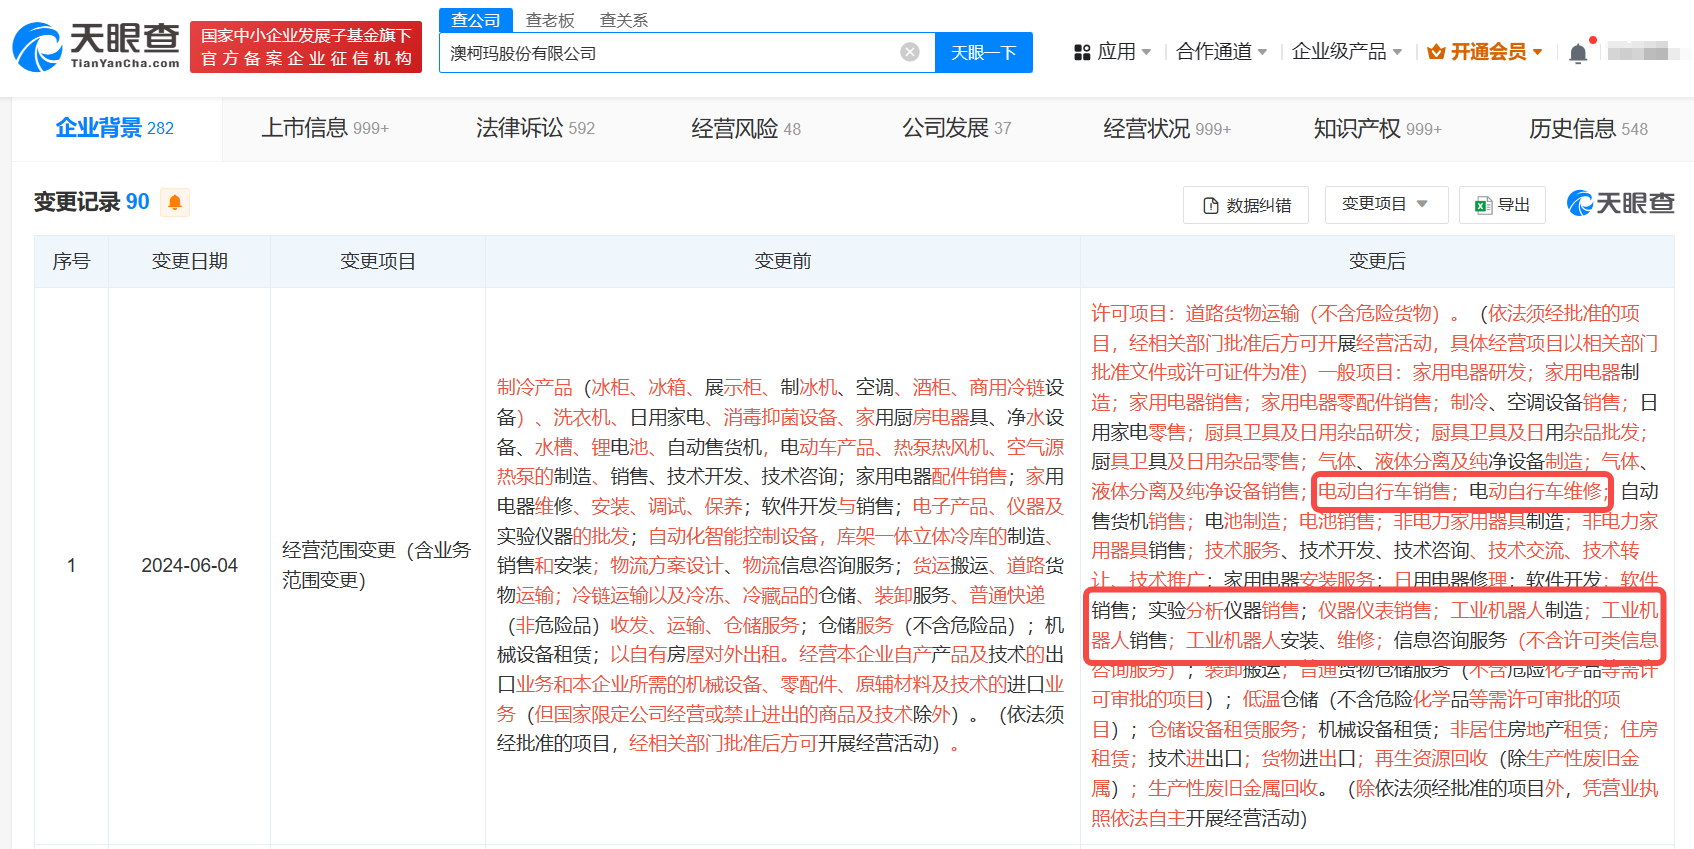Click the 天眼查 watermark logo above the table
Viewport: 1694px width, 849px height.
1620,203
